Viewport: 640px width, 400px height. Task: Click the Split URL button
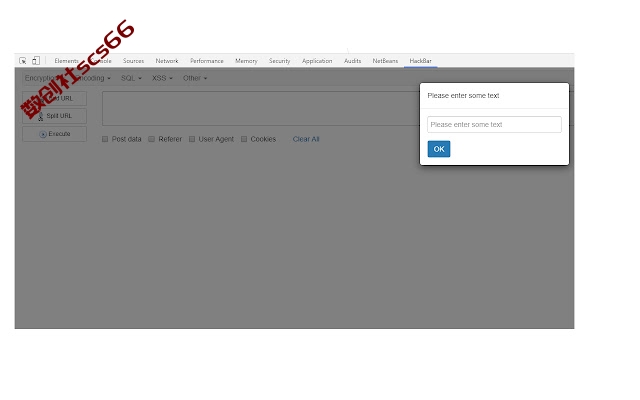(55, 116)
